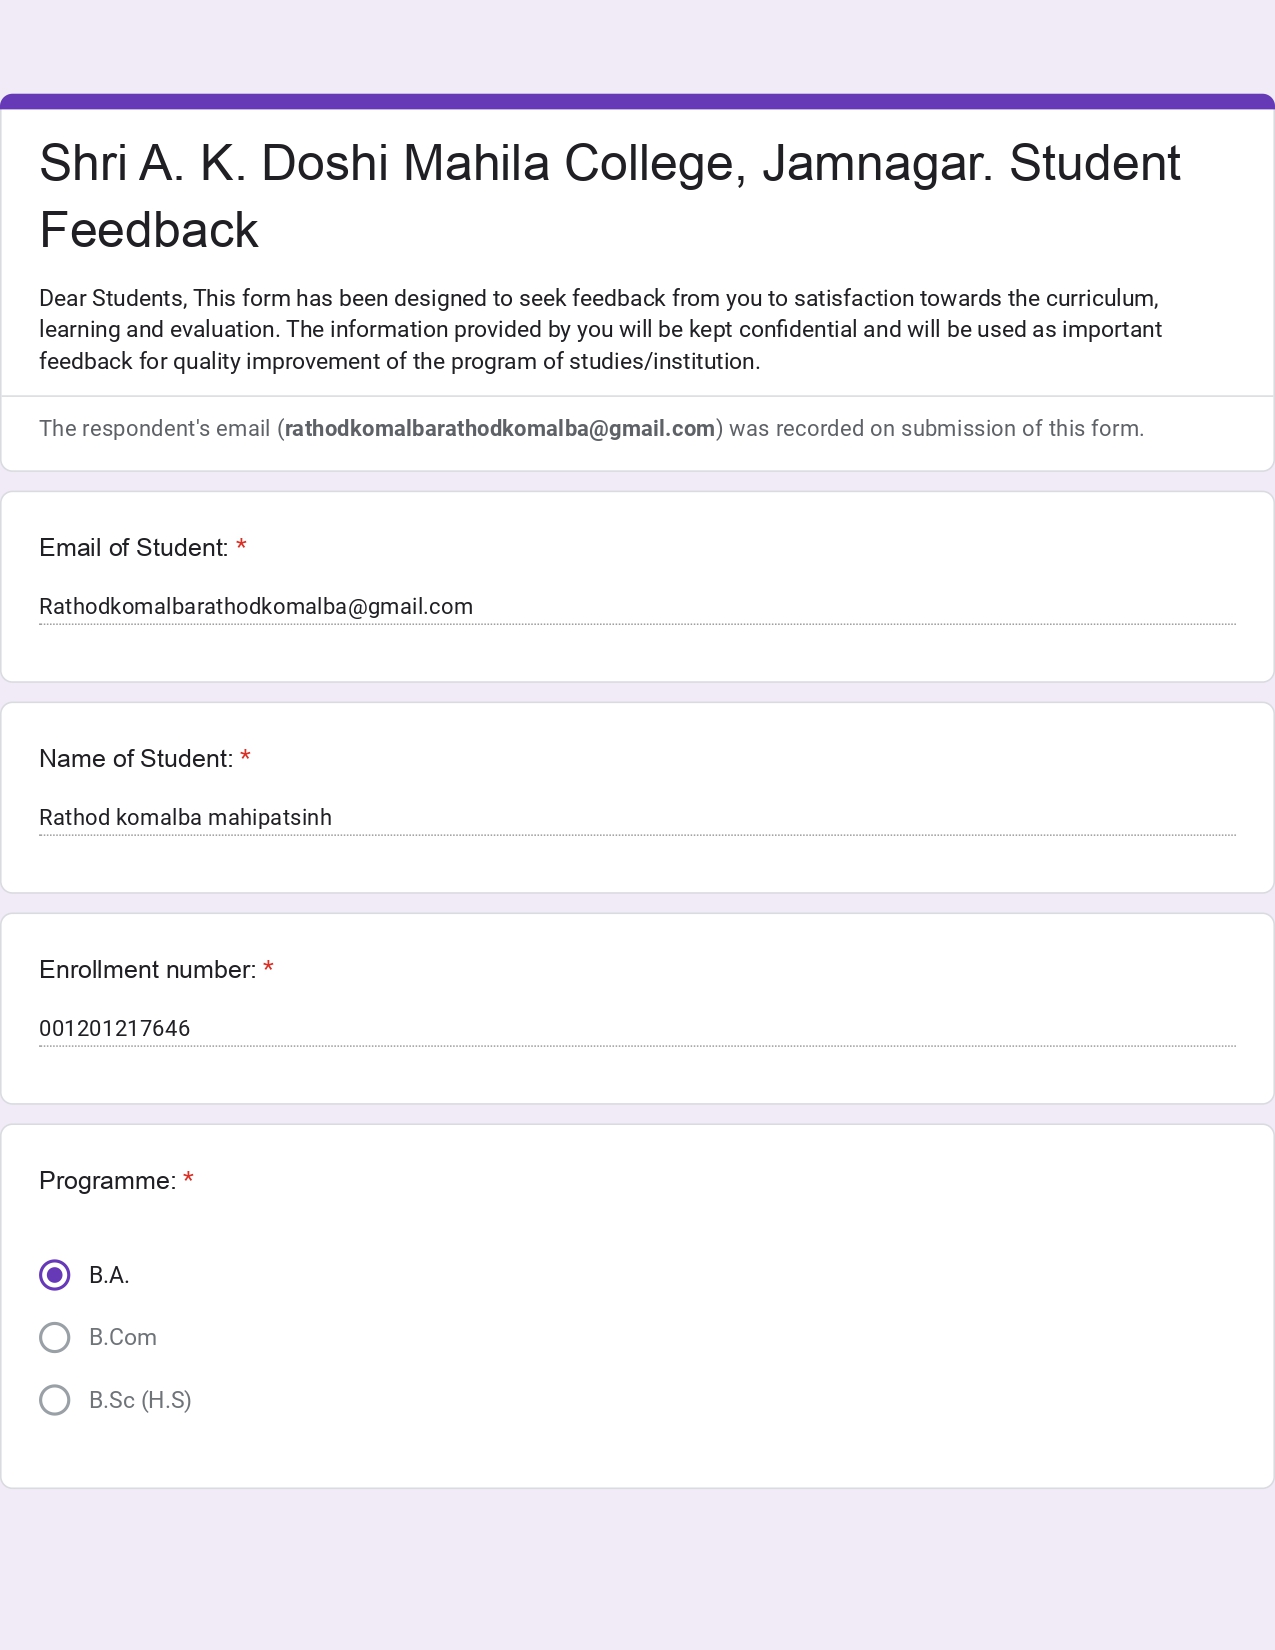
Task: Click the 'B.Com' option label text
Action: click(123, 1337)
